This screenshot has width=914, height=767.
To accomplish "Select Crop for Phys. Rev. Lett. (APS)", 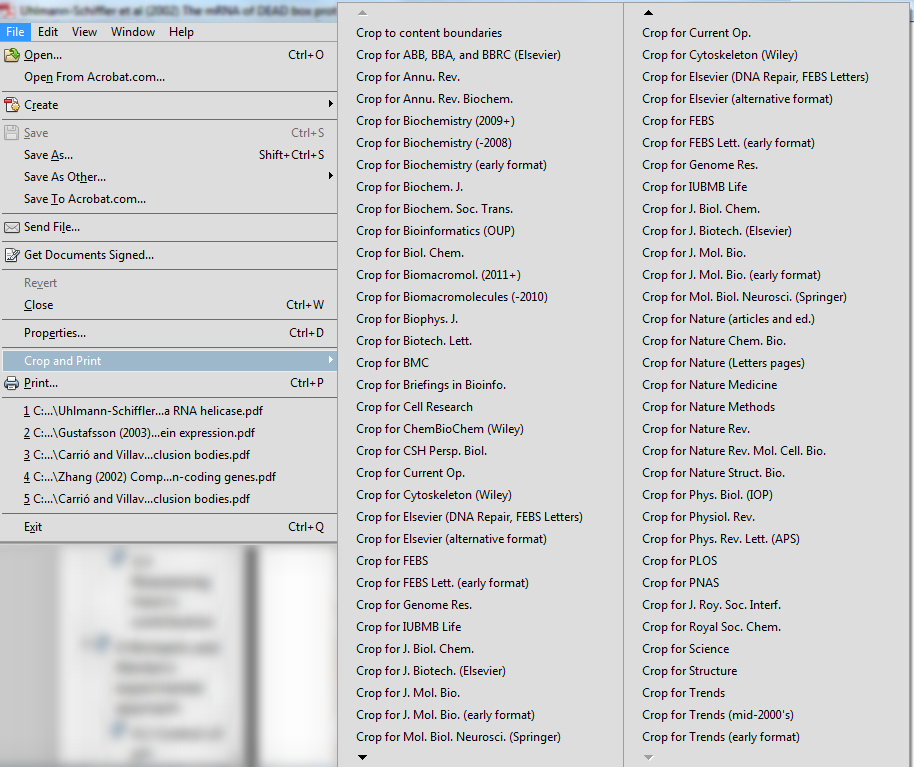I will [720, 539].
